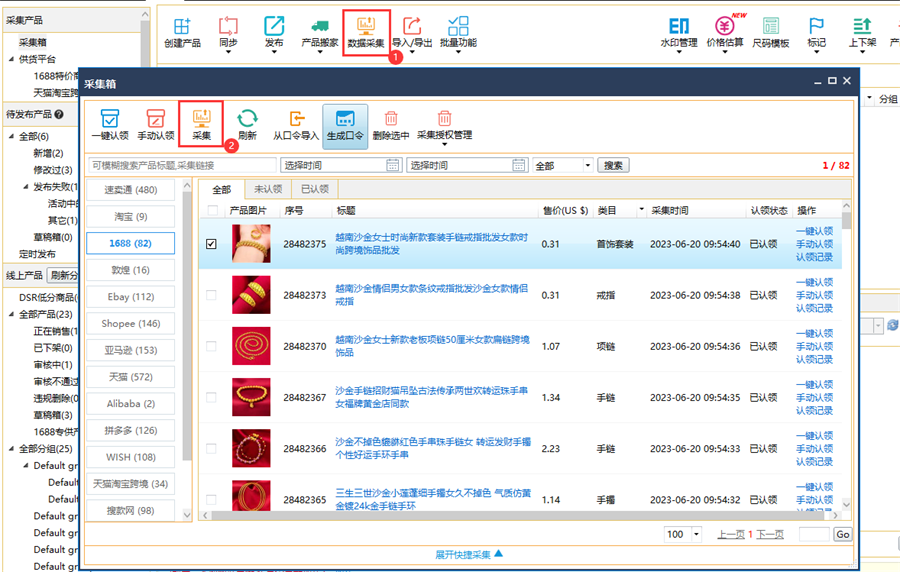
Task: Expand 展开快捷采集 panel
Action: (468, 554)
